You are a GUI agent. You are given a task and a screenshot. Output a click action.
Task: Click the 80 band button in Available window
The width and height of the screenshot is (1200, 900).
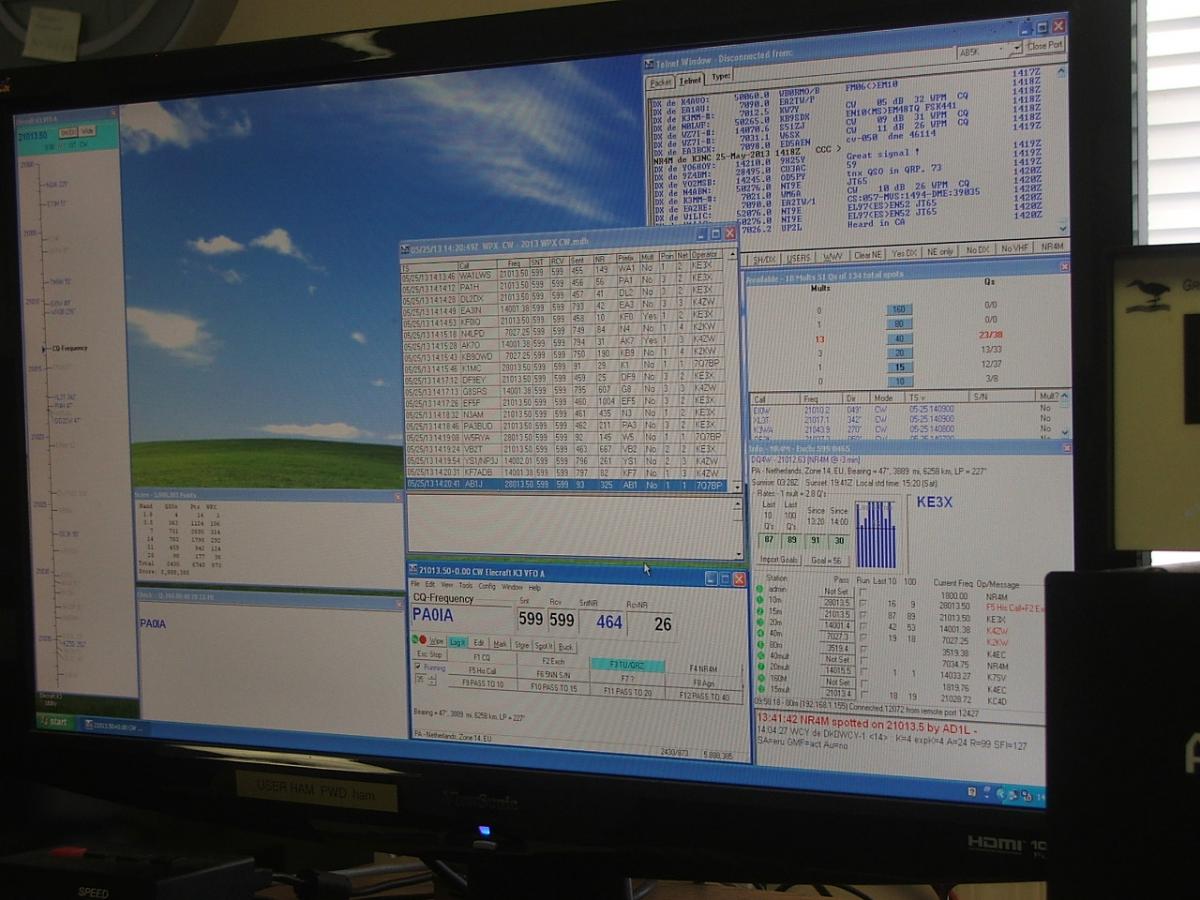(898, 324)
